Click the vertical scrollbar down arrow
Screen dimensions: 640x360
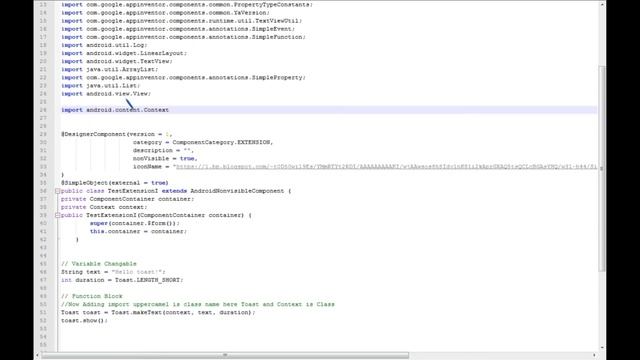point(602,348)
